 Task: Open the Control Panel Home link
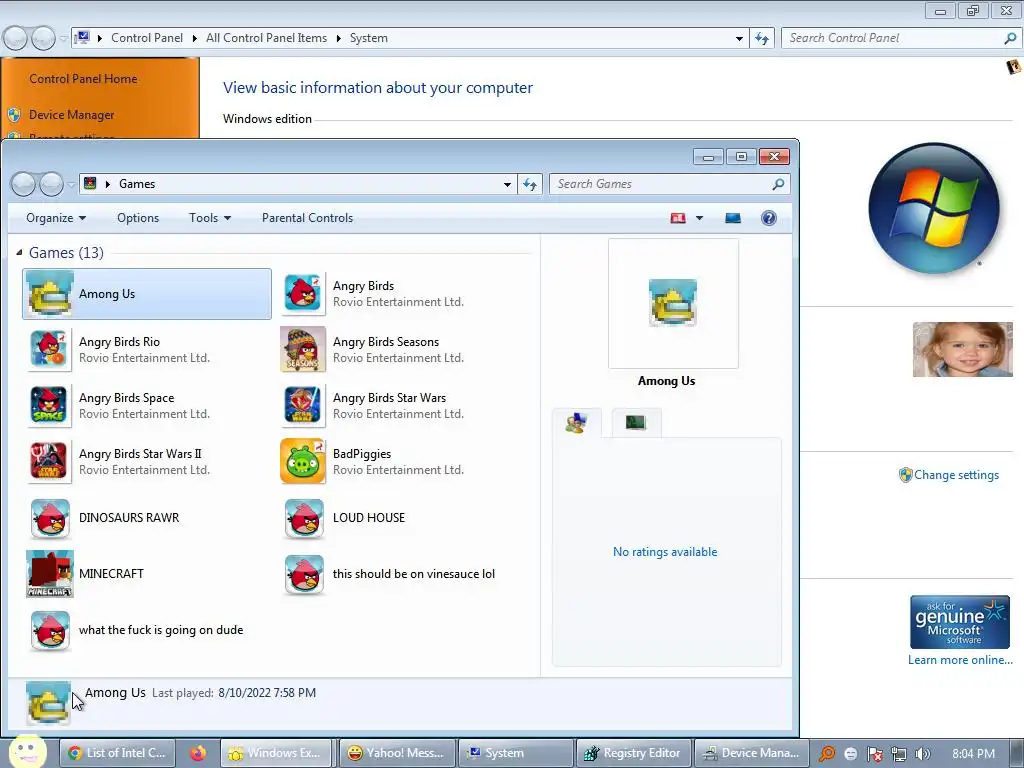pos(83,79)
